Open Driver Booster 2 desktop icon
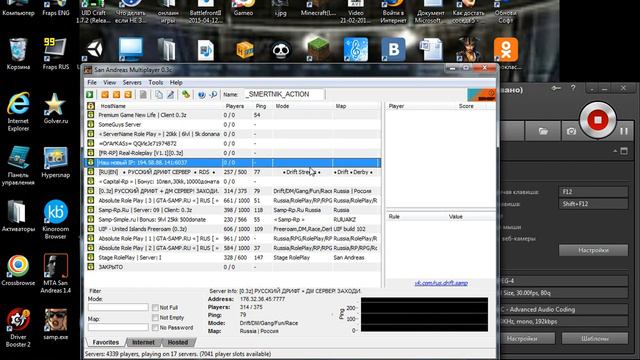This screenshot has width=640, height=360. click(x=18, y=328)
